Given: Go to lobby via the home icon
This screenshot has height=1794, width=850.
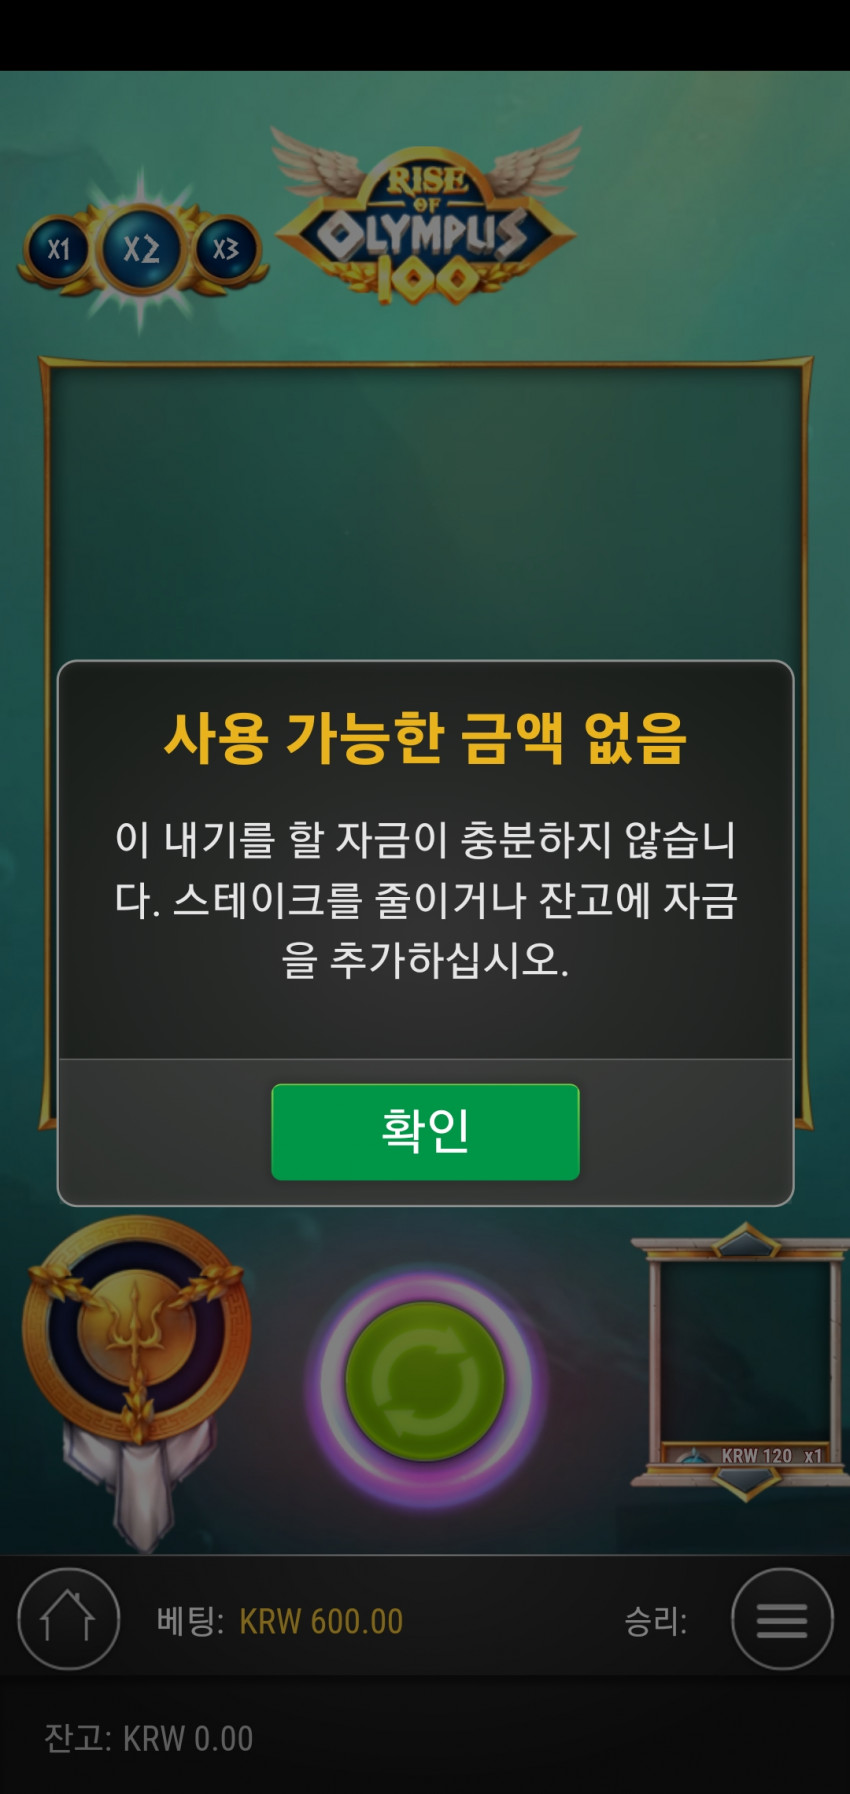Looking at the screenshot, I should [68, 1619].
